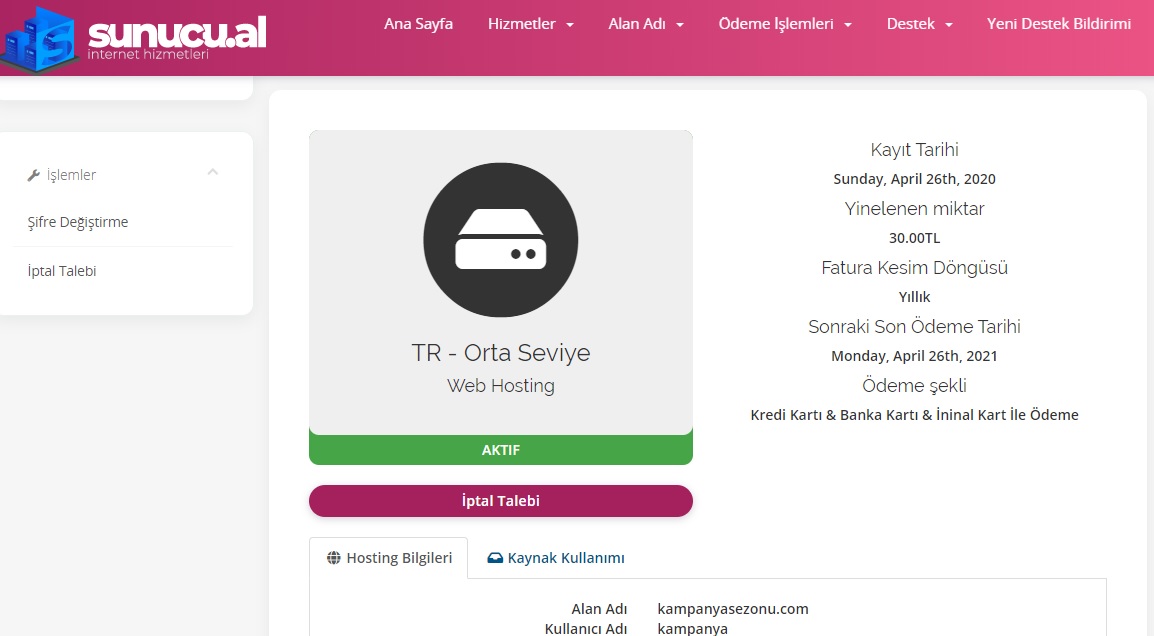Click the hosting server disk icon
The image size is (1154, 636).
tap(500, 240)
